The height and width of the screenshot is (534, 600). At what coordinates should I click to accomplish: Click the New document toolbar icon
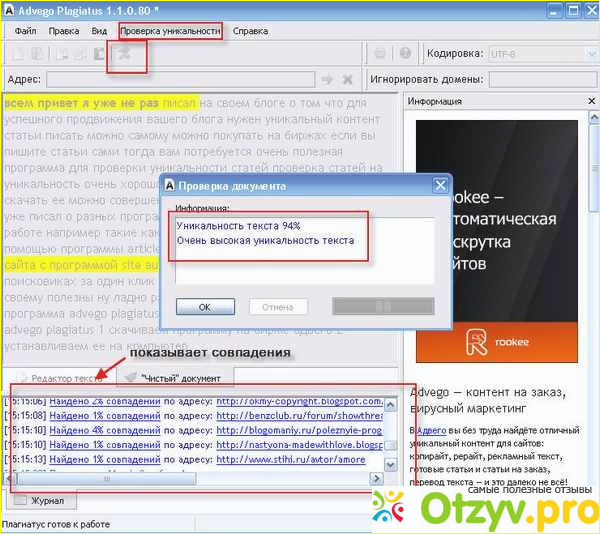tap(18, 54)
